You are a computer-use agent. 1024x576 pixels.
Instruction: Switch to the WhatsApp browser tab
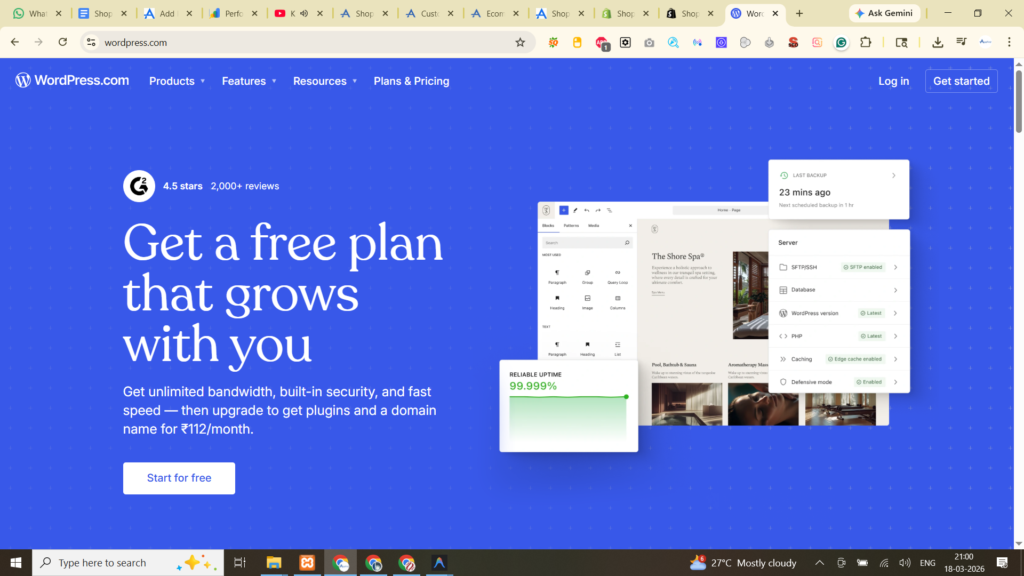[x=32, y=14]
